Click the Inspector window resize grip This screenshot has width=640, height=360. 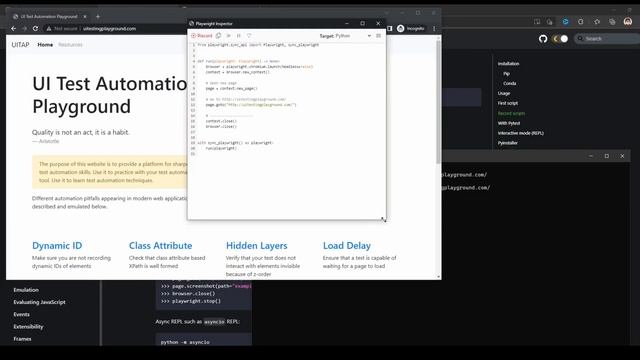pyautogui.click(x=383, y=219)
